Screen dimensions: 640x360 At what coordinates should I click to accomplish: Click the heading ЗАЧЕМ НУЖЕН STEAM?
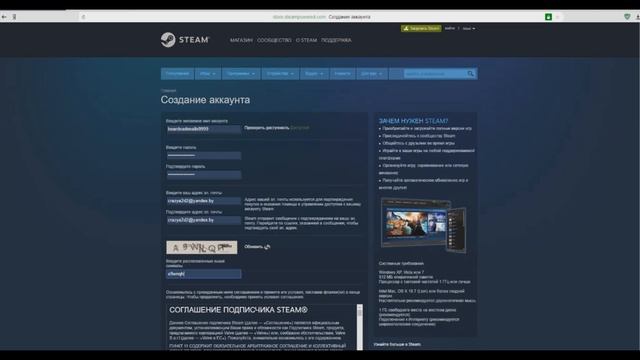[413, 121]
